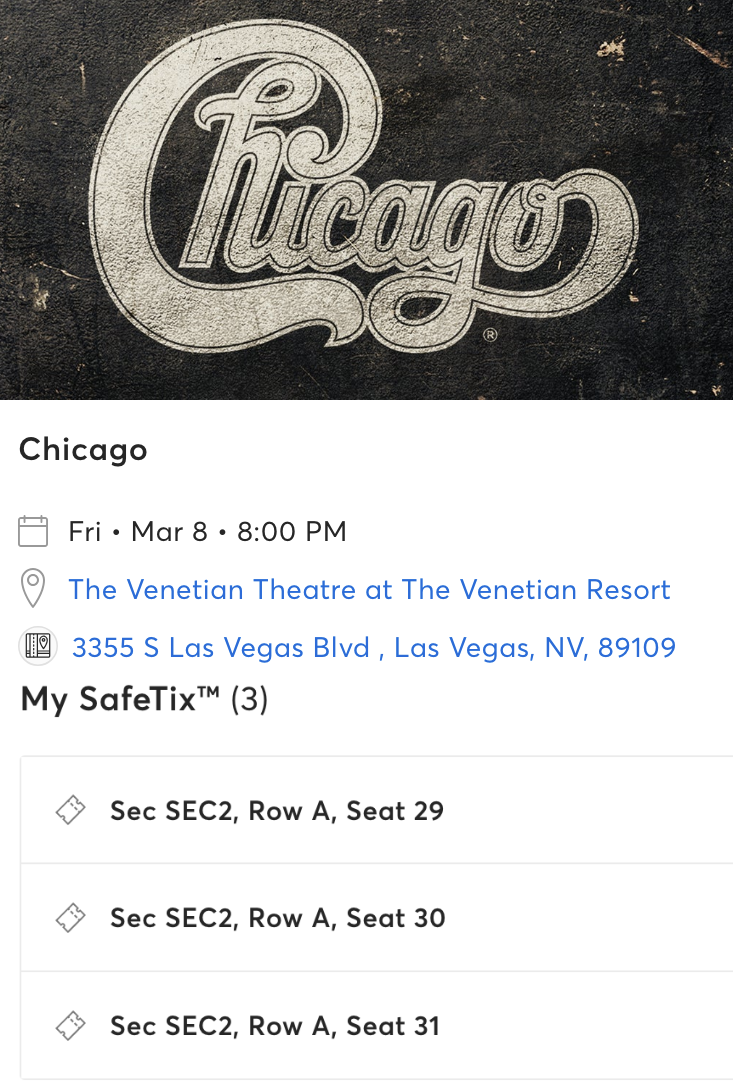Screen dimensions: 733x1087
Task: Click the calendar icon beside the event date
Action: [33, 531]
